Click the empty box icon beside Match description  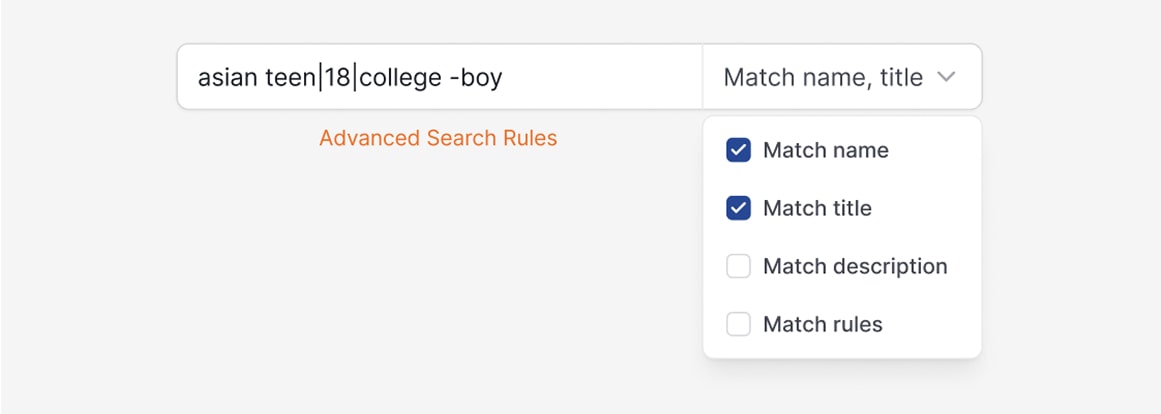(x=738, y=266)
